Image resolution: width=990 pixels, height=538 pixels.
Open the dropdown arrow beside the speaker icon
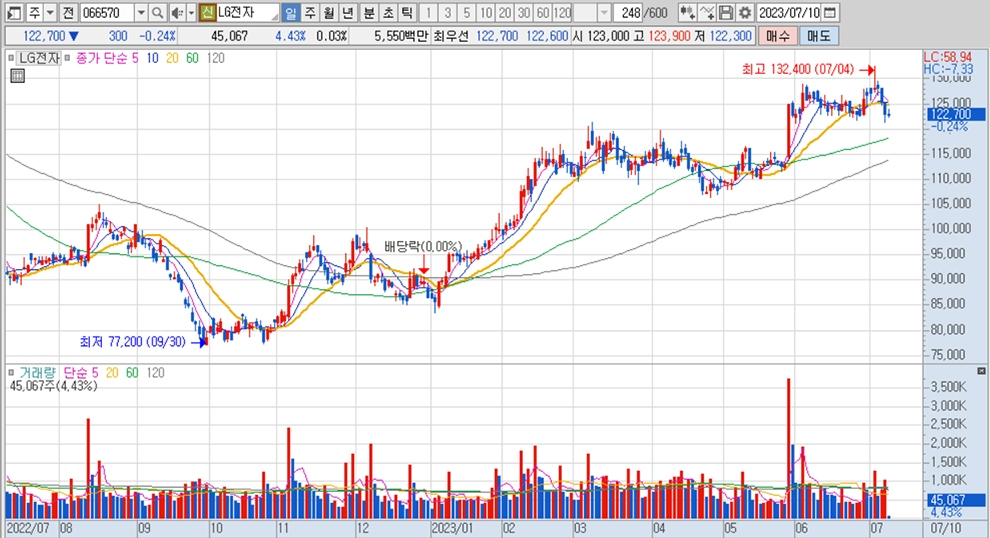[x=190, y=13]
